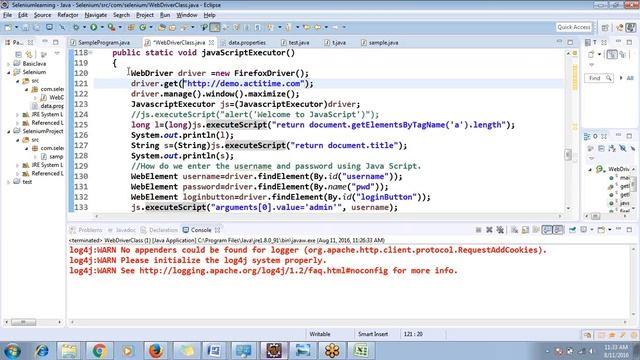Open Google Chrome from the taskbar
Viewport: 640px width, 360px height.
tap(99, 351)
